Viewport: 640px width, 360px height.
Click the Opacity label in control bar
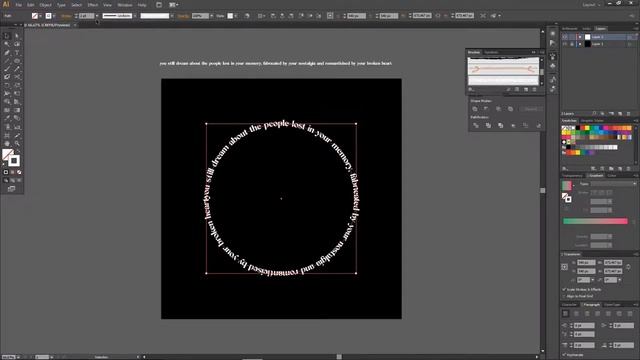pyautogui.click(x=183, y=16)
